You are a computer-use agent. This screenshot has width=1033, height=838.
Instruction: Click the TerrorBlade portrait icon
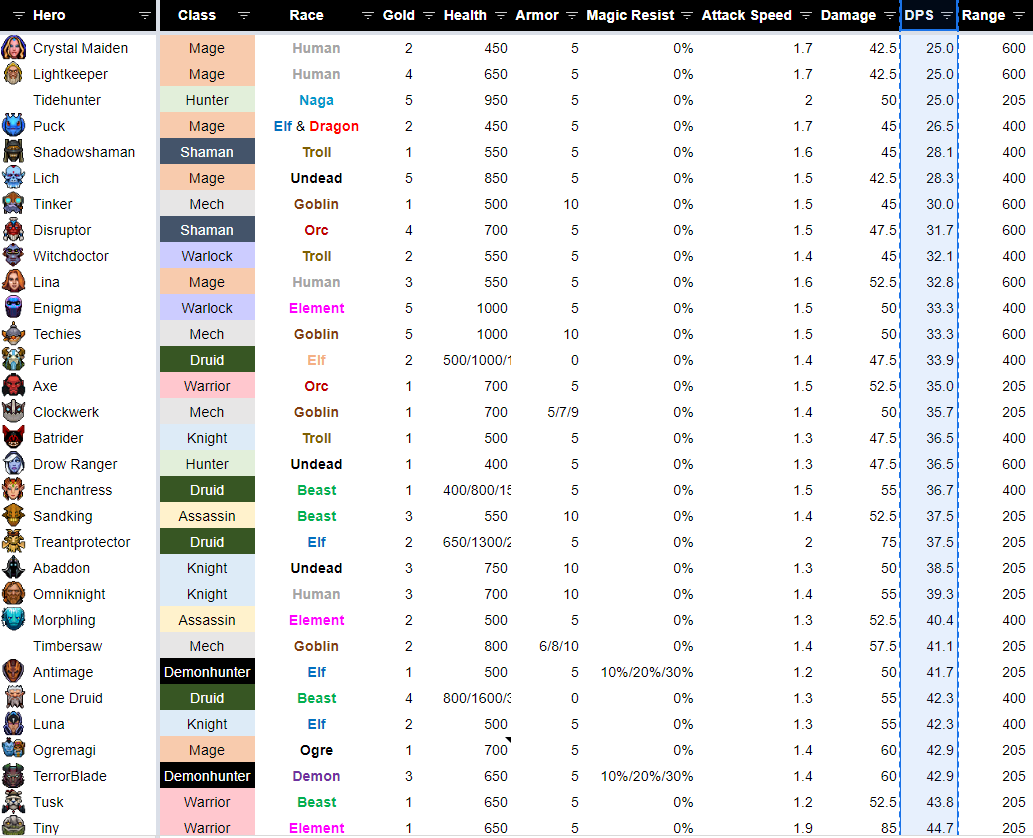13,776
